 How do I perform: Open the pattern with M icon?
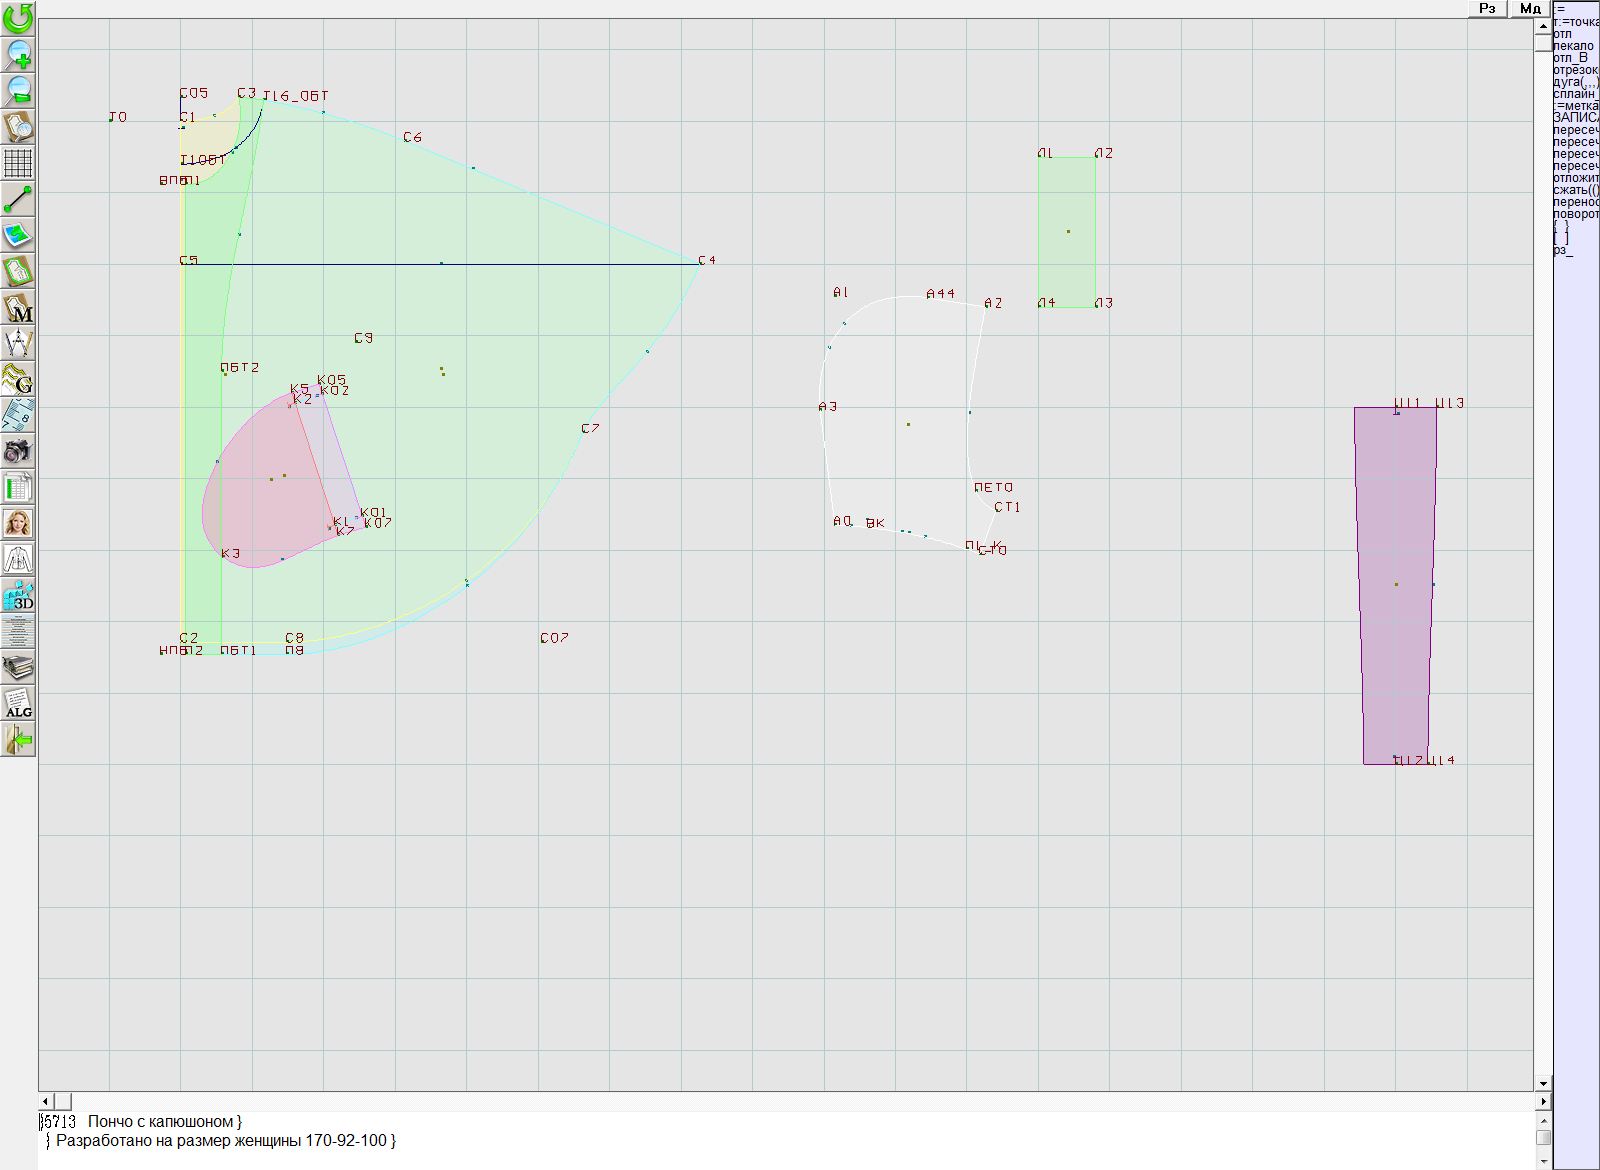(18, 307)
